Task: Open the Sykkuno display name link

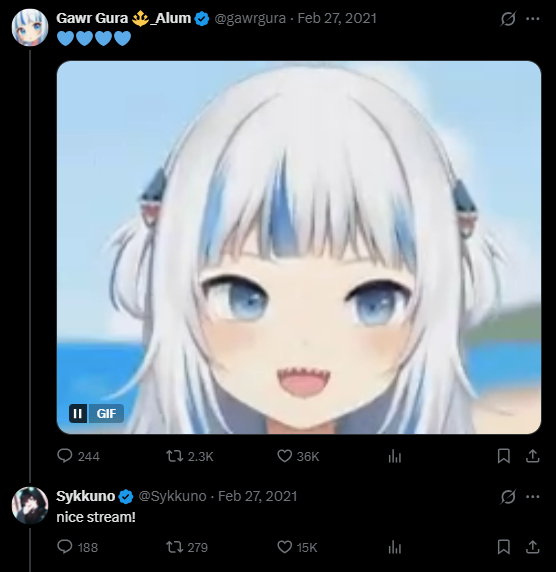Action: pyautogui.click(x=85, y=496)
